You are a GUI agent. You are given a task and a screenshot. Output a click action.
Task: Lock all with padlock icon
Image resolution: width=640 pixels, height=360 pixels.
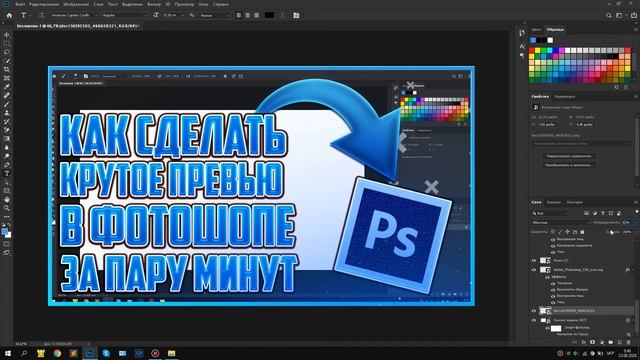582,232
